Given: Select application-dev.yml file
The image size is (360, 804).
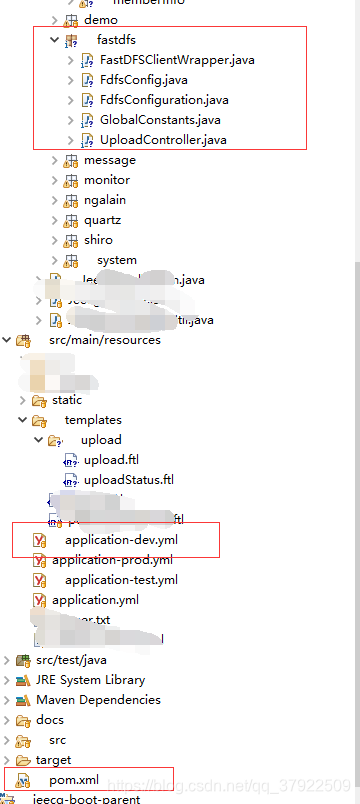Looking at the screenshot, I should (x=122, y=540).
